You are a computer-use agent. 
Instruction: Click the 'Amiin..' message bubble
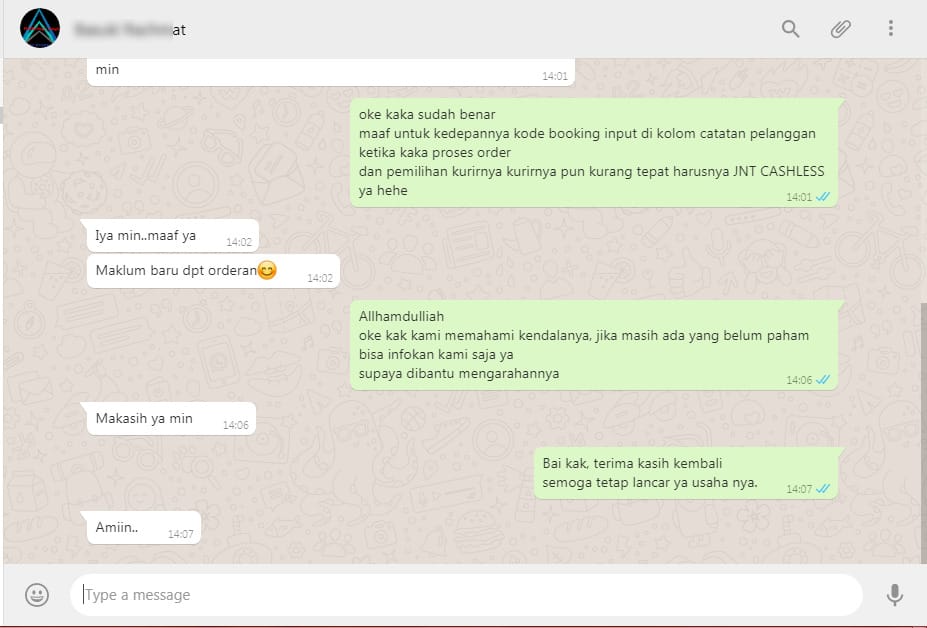[144, 527]
